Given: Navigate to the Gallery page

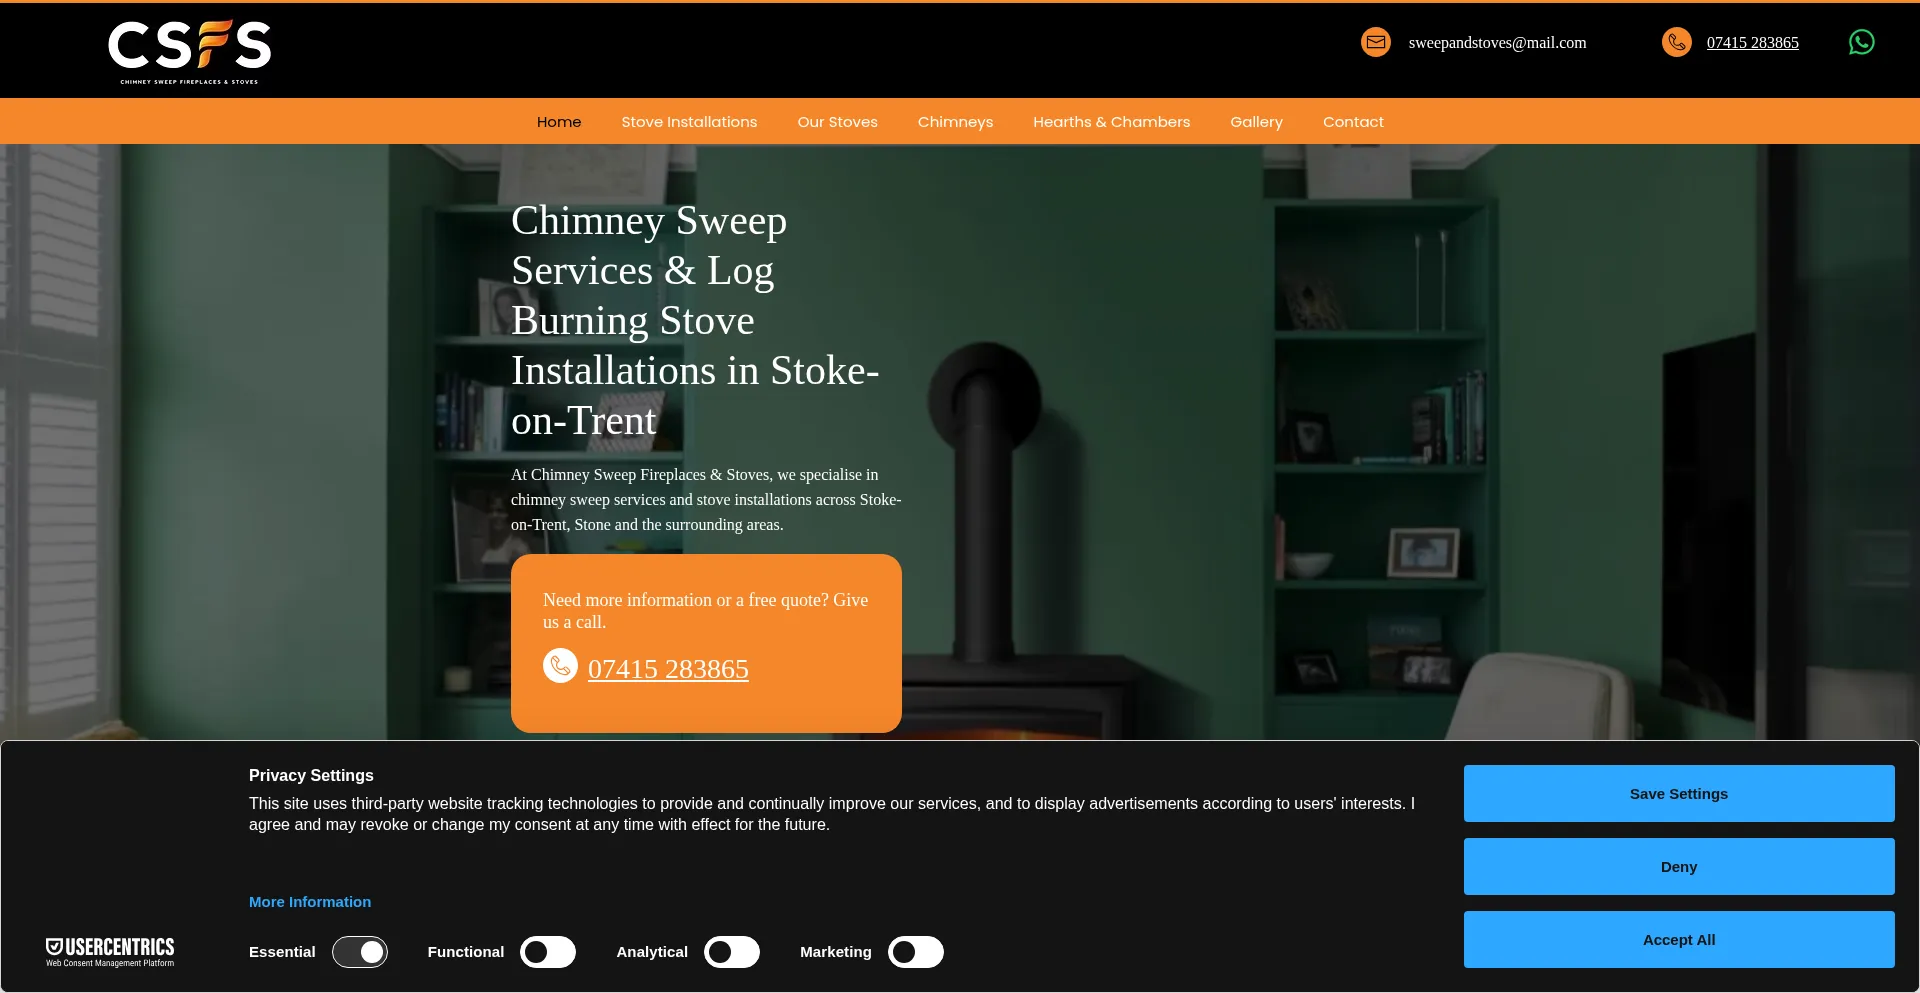Looking at the screenshot, I should coord(1256,122).
